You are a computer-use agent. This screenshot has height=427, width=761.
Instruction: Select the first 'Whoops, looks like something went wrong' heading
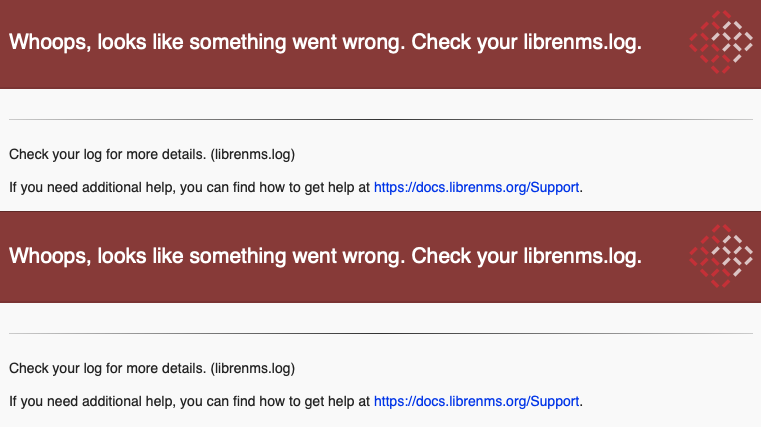point(325,43)
